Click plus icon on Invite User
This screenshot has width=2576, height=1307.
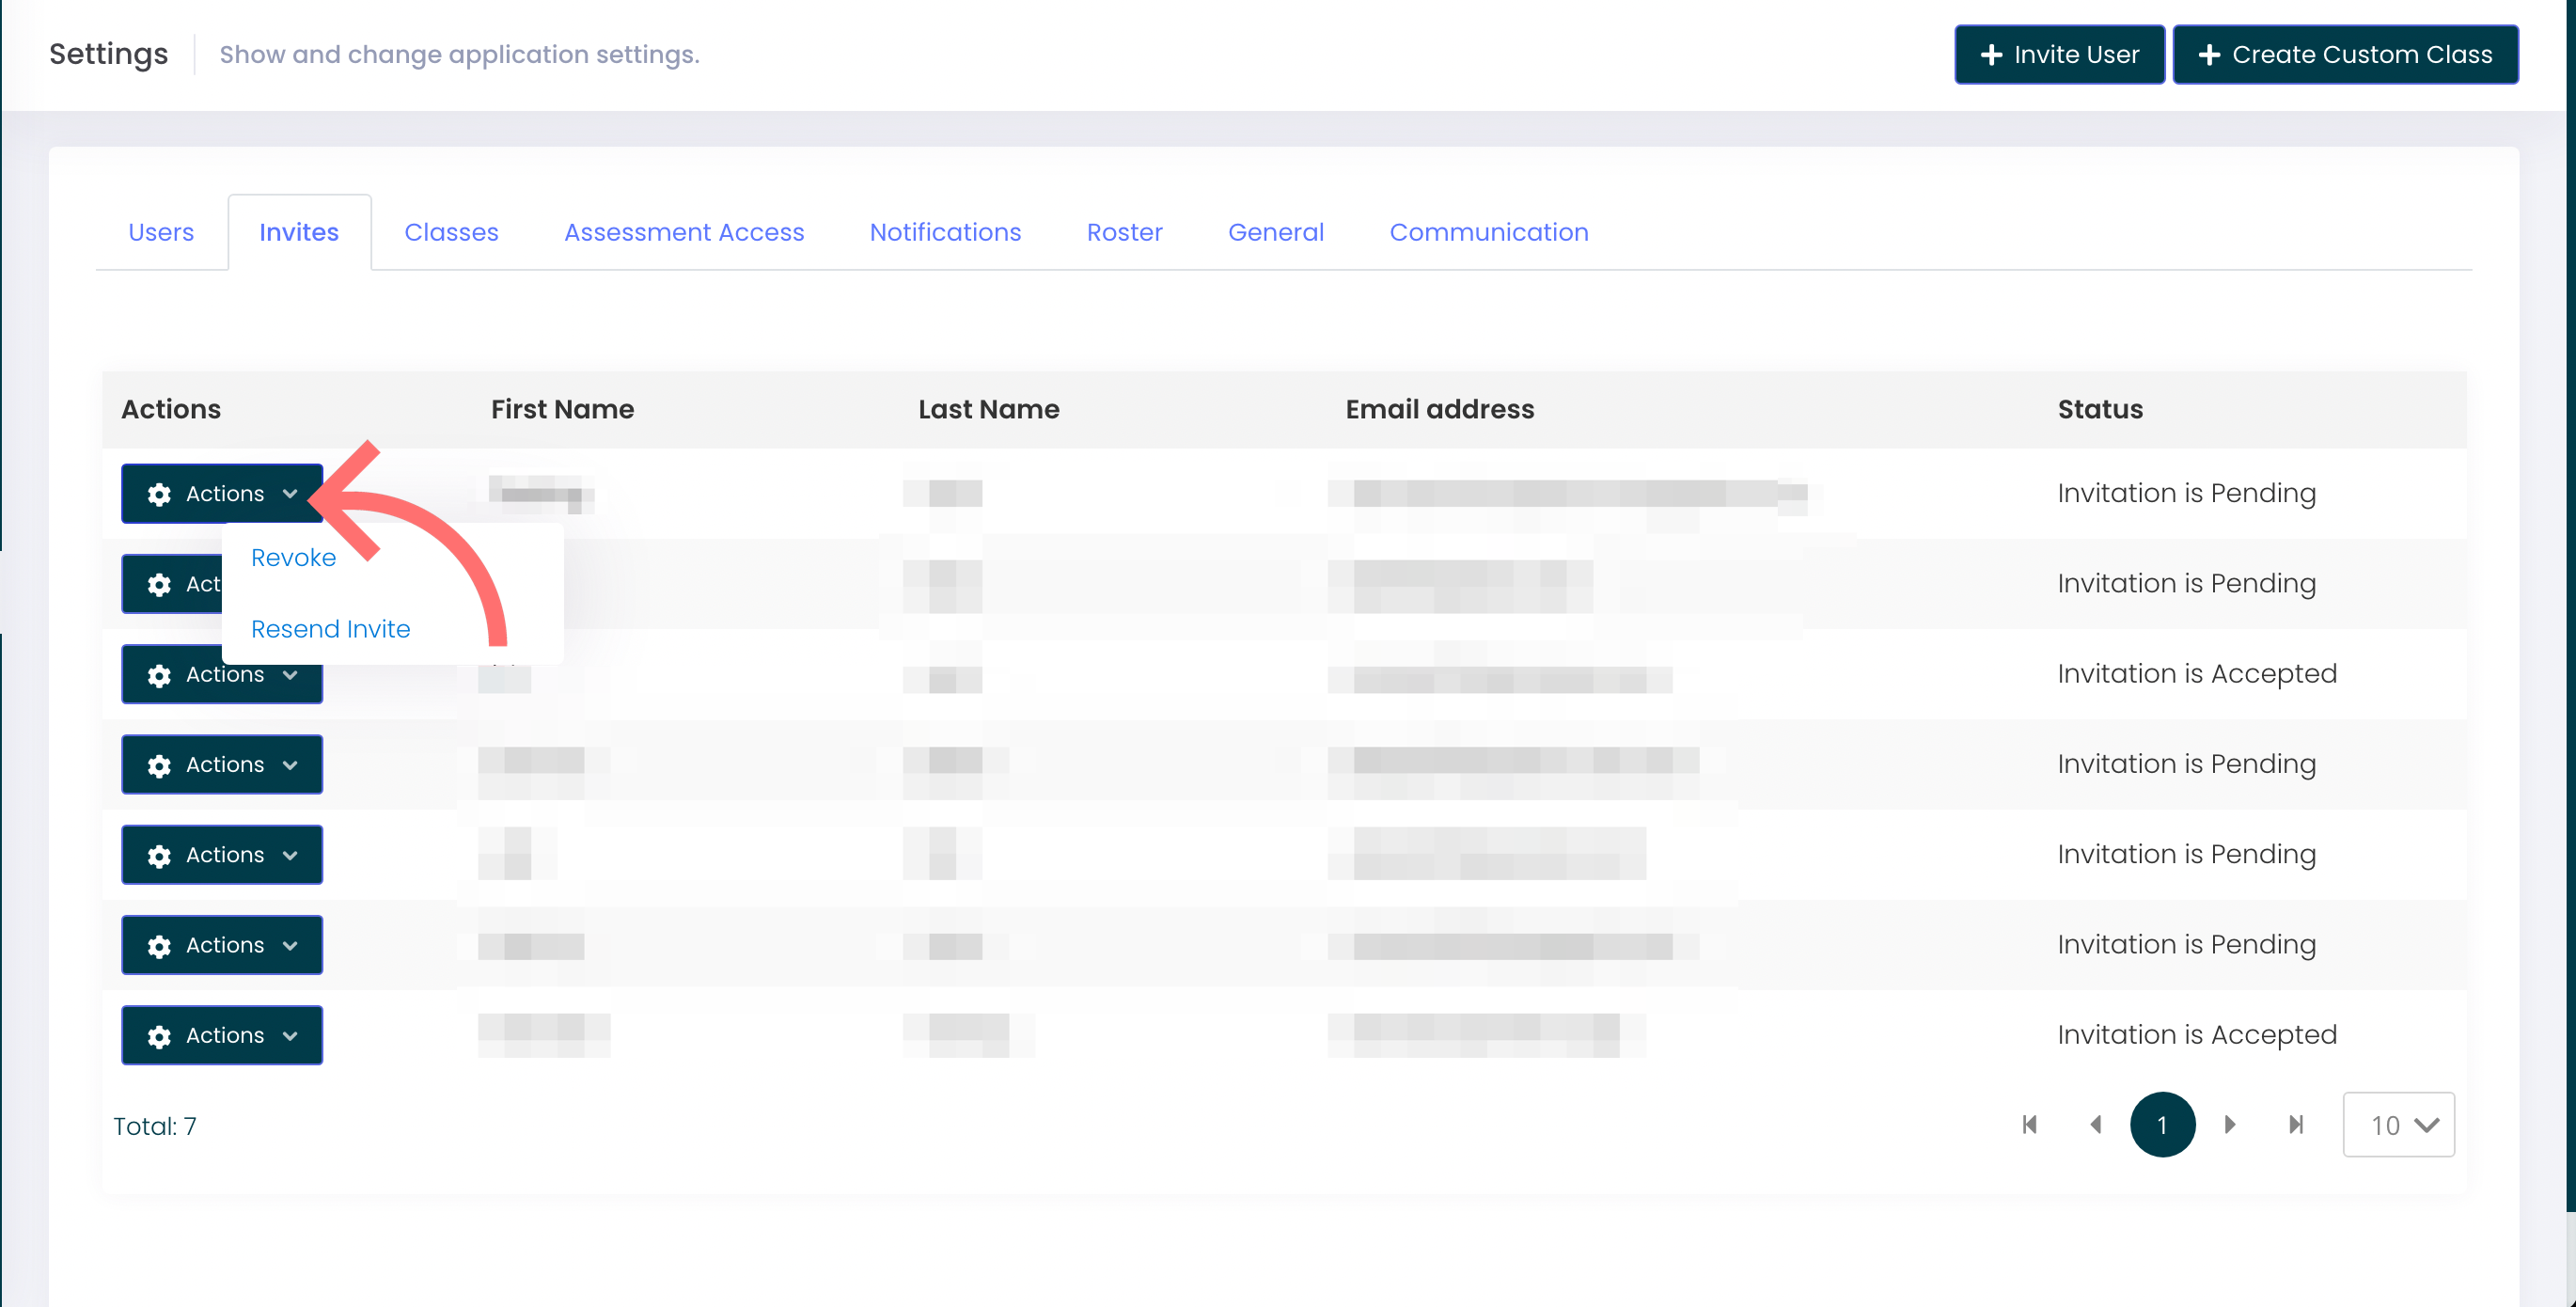pyautogui.click(x=1991, y=54)
